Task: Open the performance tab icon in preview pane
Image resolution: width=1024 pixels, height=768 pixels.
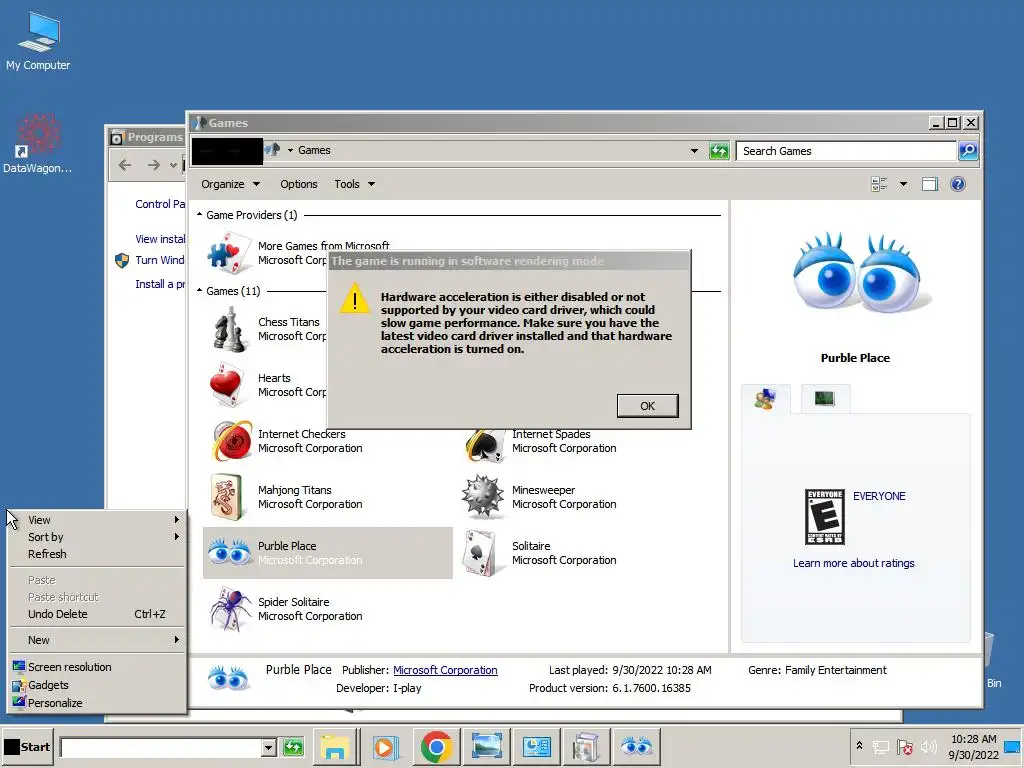Action: (825, 398)
